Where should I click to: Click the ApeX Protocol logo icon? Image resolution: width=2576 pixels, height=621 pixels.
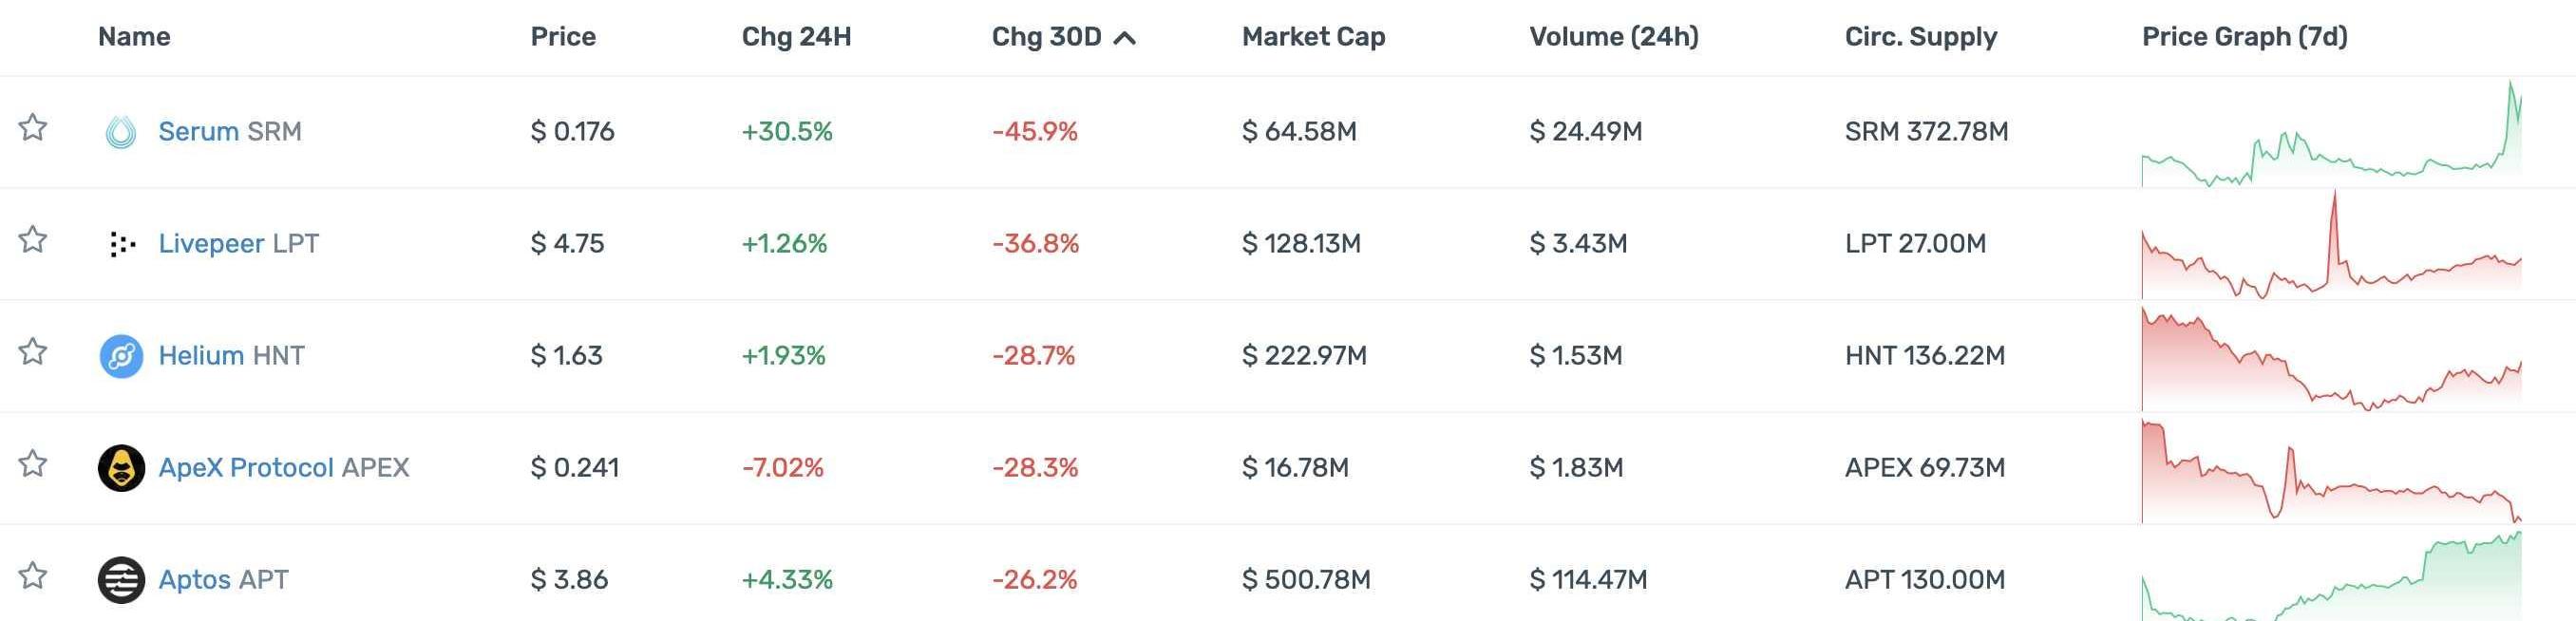coord(121,468)
